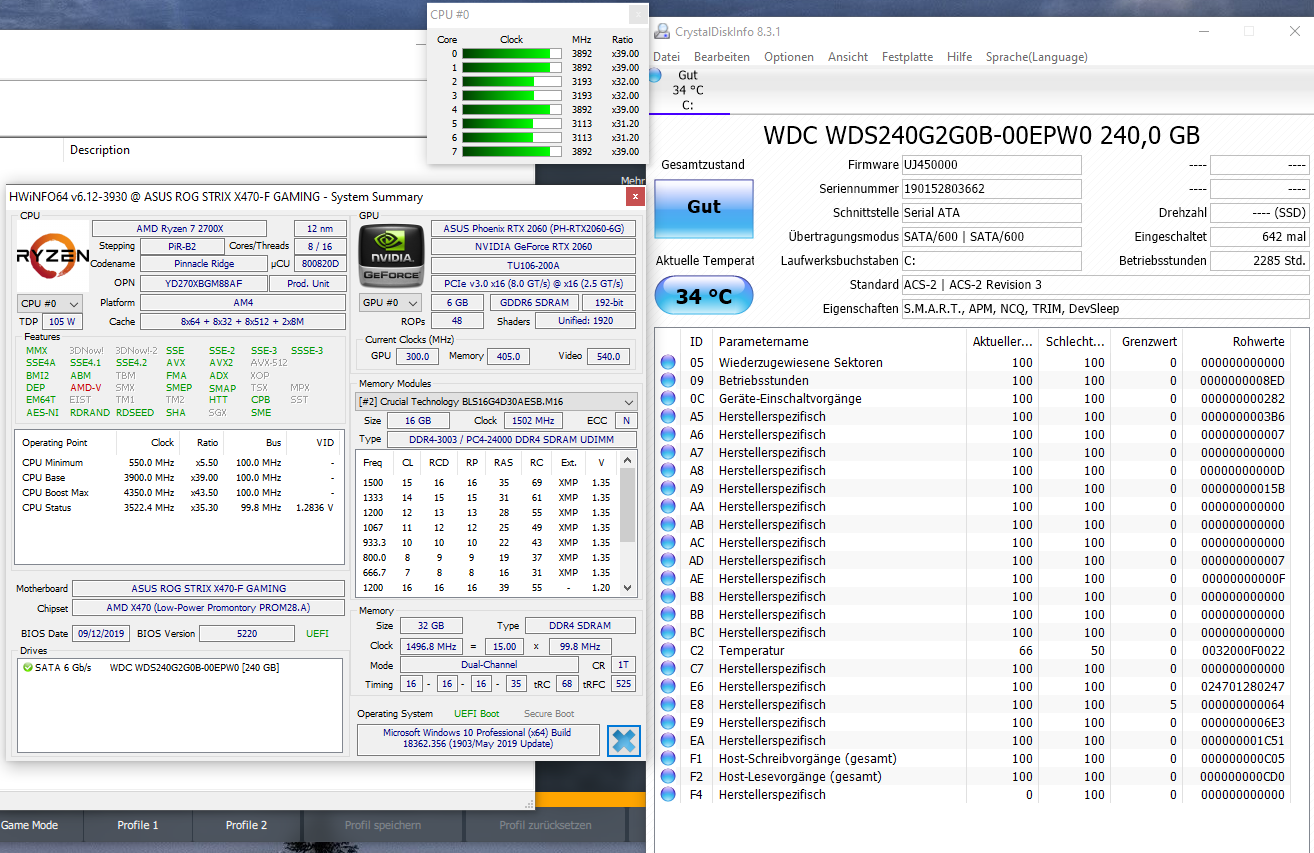Click the BIOS Version 5220 field
Viewport: 1314px width, 853px height.
(x=247, y=633)
